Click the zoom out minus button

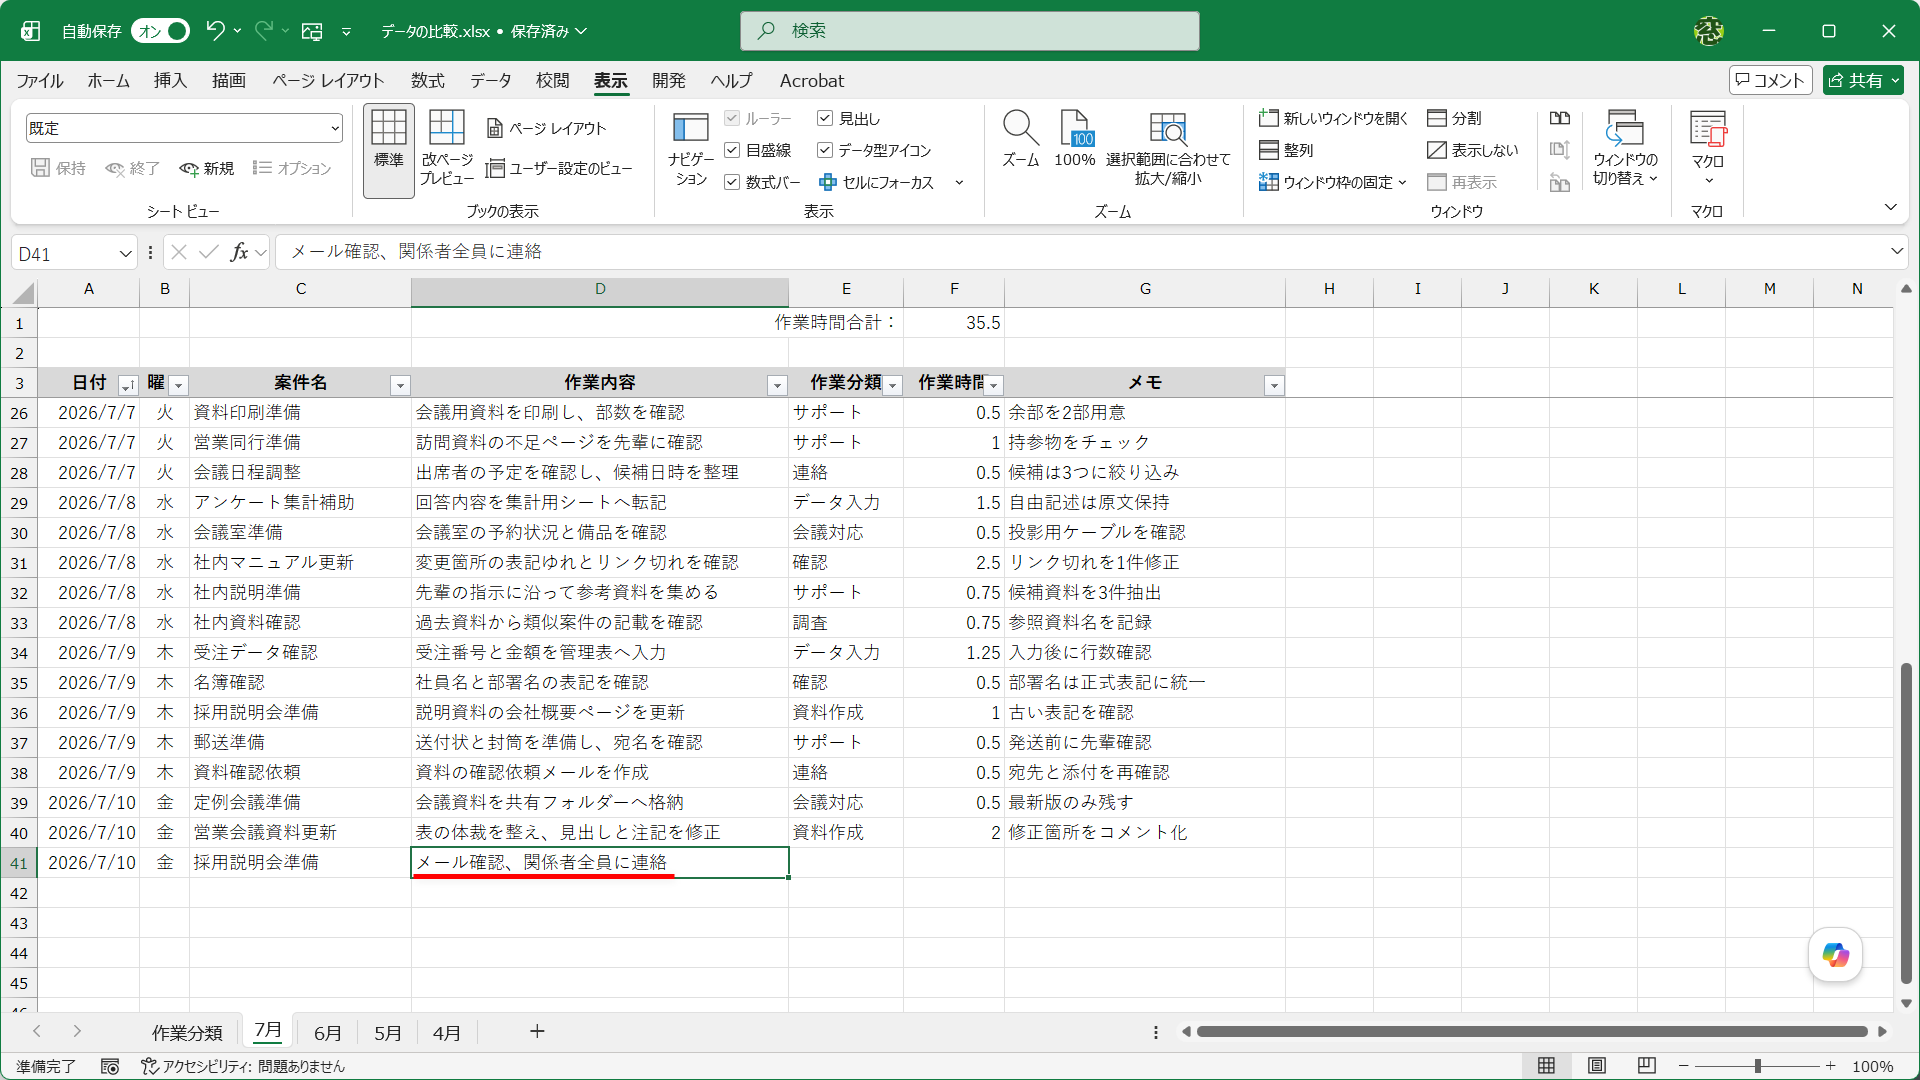[x=1683, y=1066]
